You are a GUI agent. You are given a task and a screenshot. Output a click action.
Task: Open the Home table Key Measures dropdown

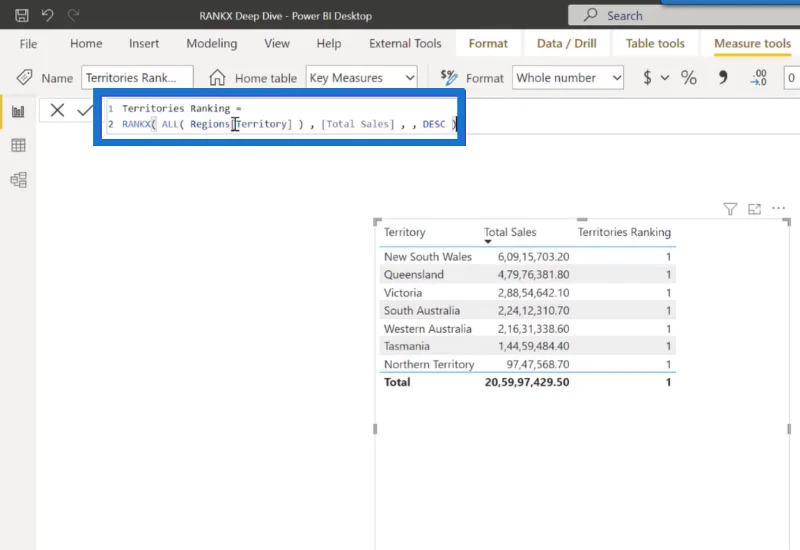[362, 78]
